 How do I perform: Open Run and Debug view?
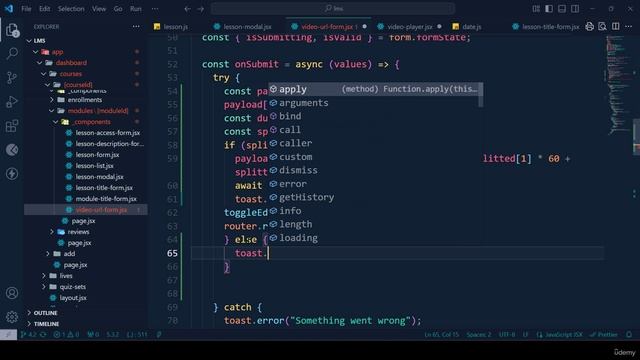pyautogui.click(x=12, y=102)
